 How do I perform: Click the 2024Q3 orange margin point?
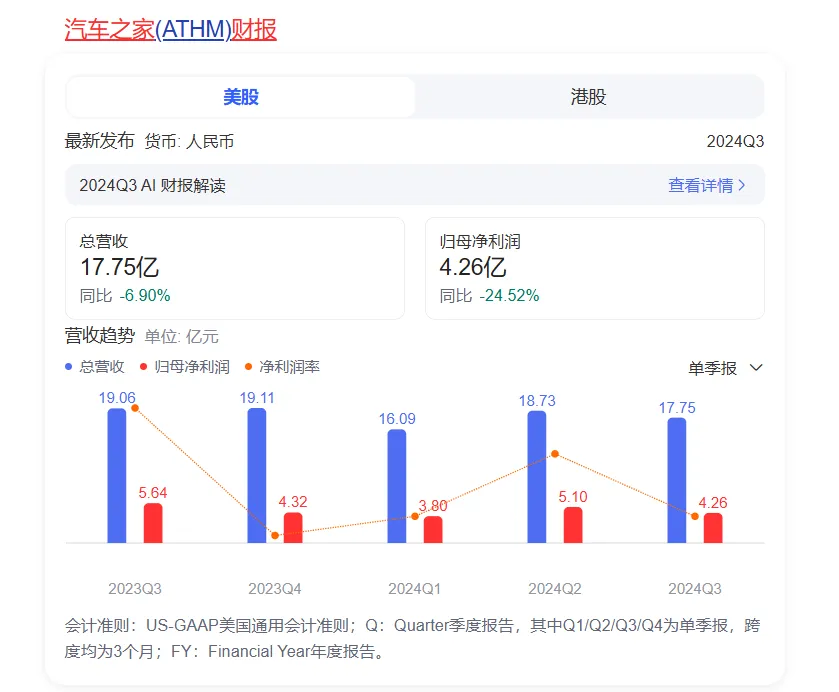point(695,516)
